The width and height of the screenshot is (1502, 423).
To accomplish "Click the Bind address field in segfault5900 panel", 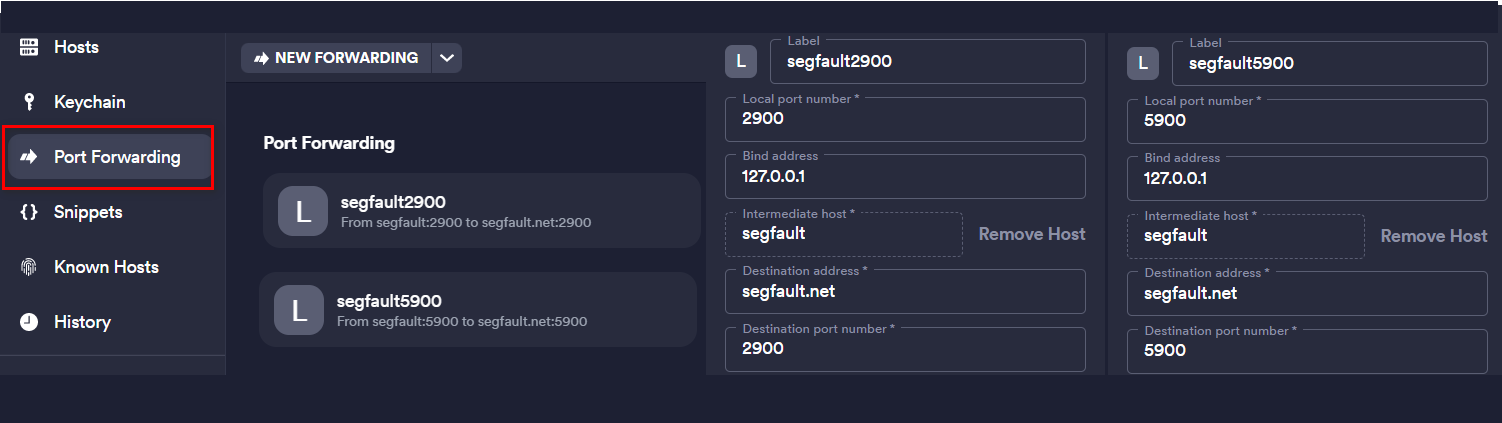I will point(1308,178).
